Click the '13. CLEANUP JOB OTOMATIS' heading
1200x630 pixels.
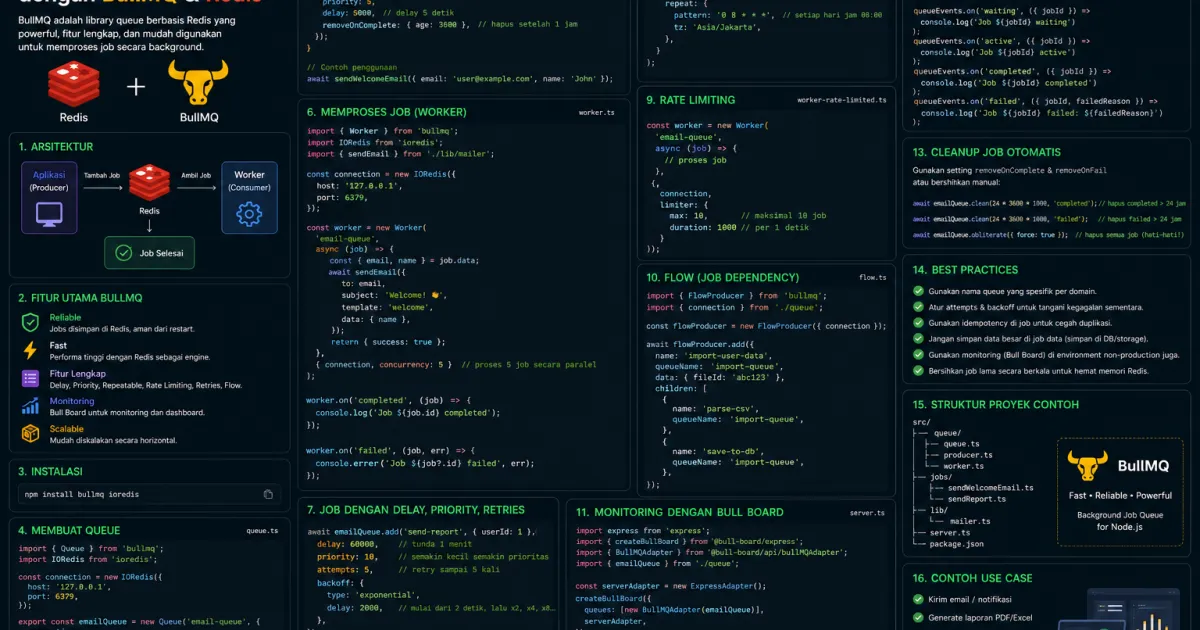coord(987,153)
